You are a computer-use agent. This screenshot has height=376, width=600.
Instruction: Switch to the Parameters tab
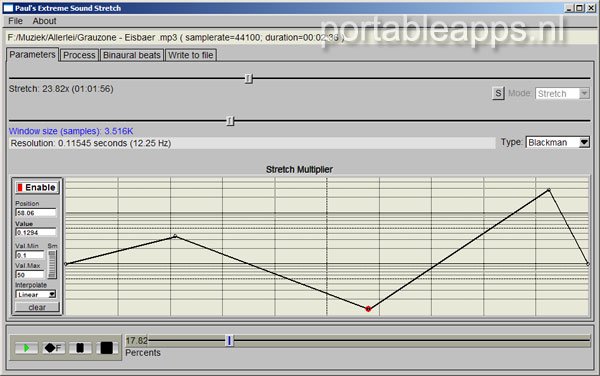(33, 55)
